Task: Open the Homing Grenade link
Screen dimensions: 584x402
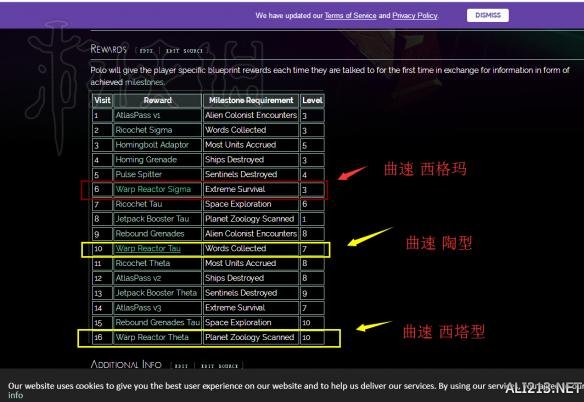Action: [146, 160]
